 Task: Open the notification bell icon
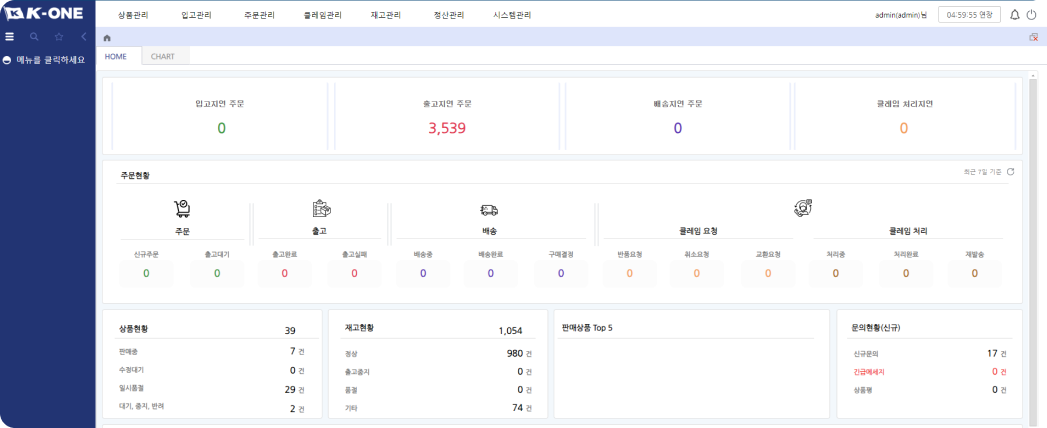(1015, 15)
